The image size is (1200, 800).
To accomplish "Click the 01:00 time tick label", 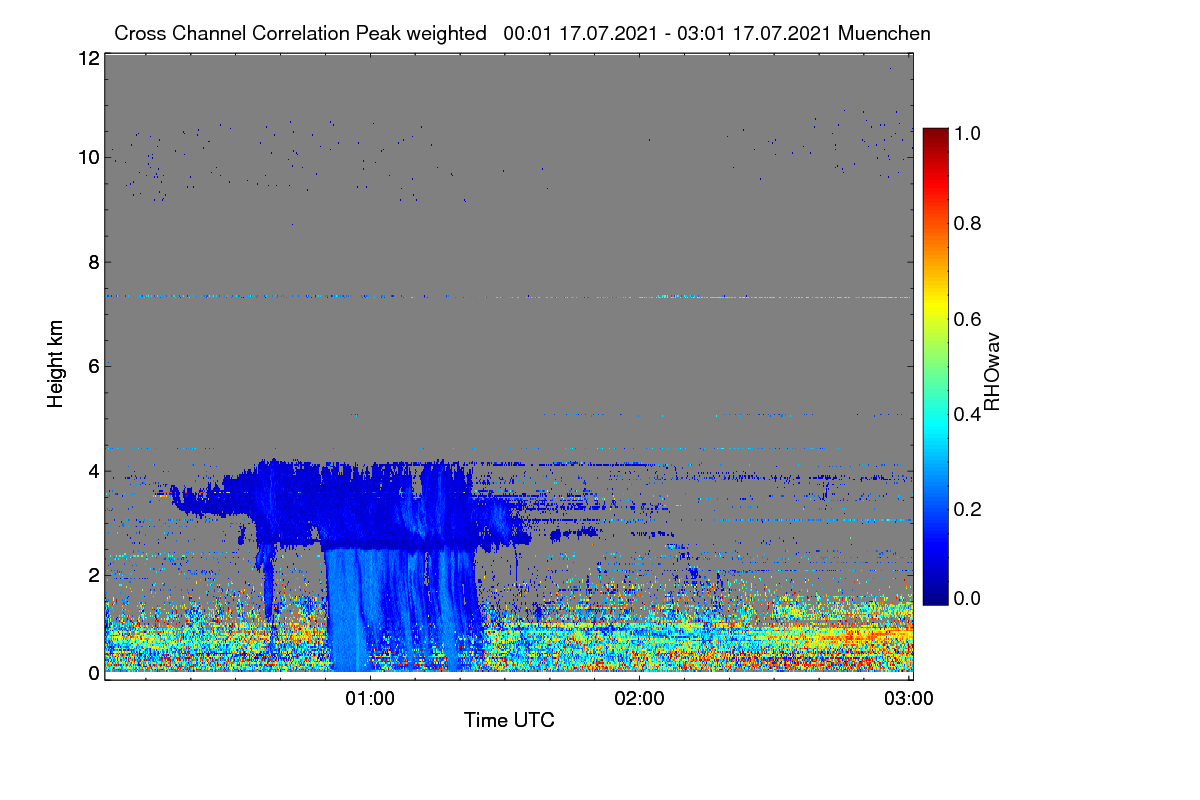I will [x=370, y=698].
